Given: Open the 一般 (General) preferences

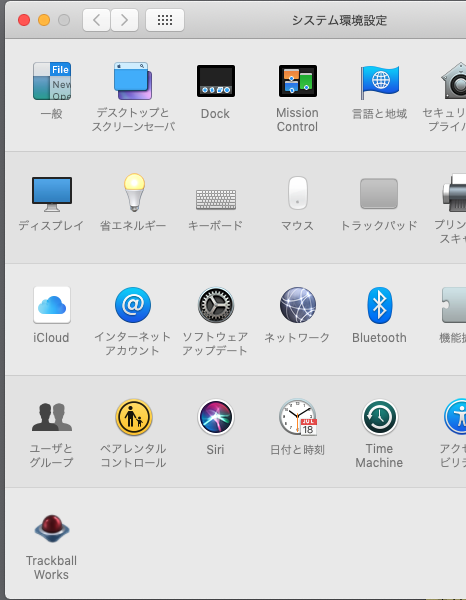Looking at the screenshot, I should click(x=52, y=81).
